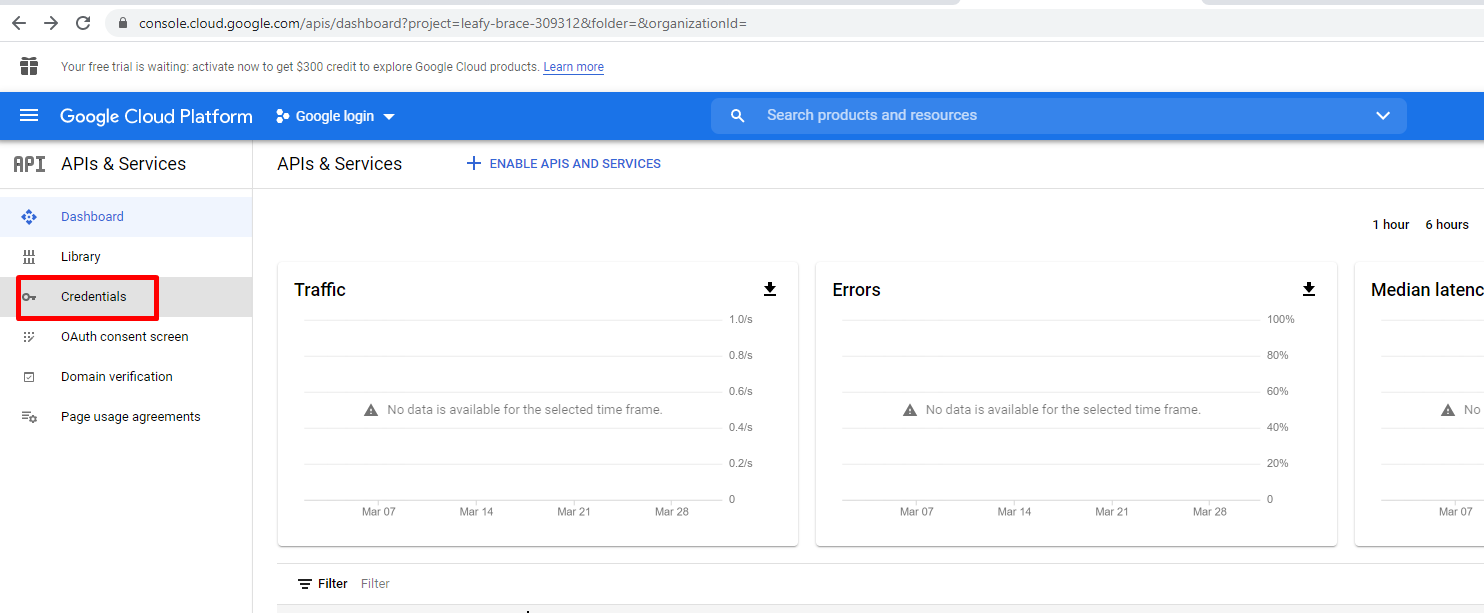Click ENABLE APIS AND SERVICES button
This screenshot has height=613, width=1484.
pos(564,164)
